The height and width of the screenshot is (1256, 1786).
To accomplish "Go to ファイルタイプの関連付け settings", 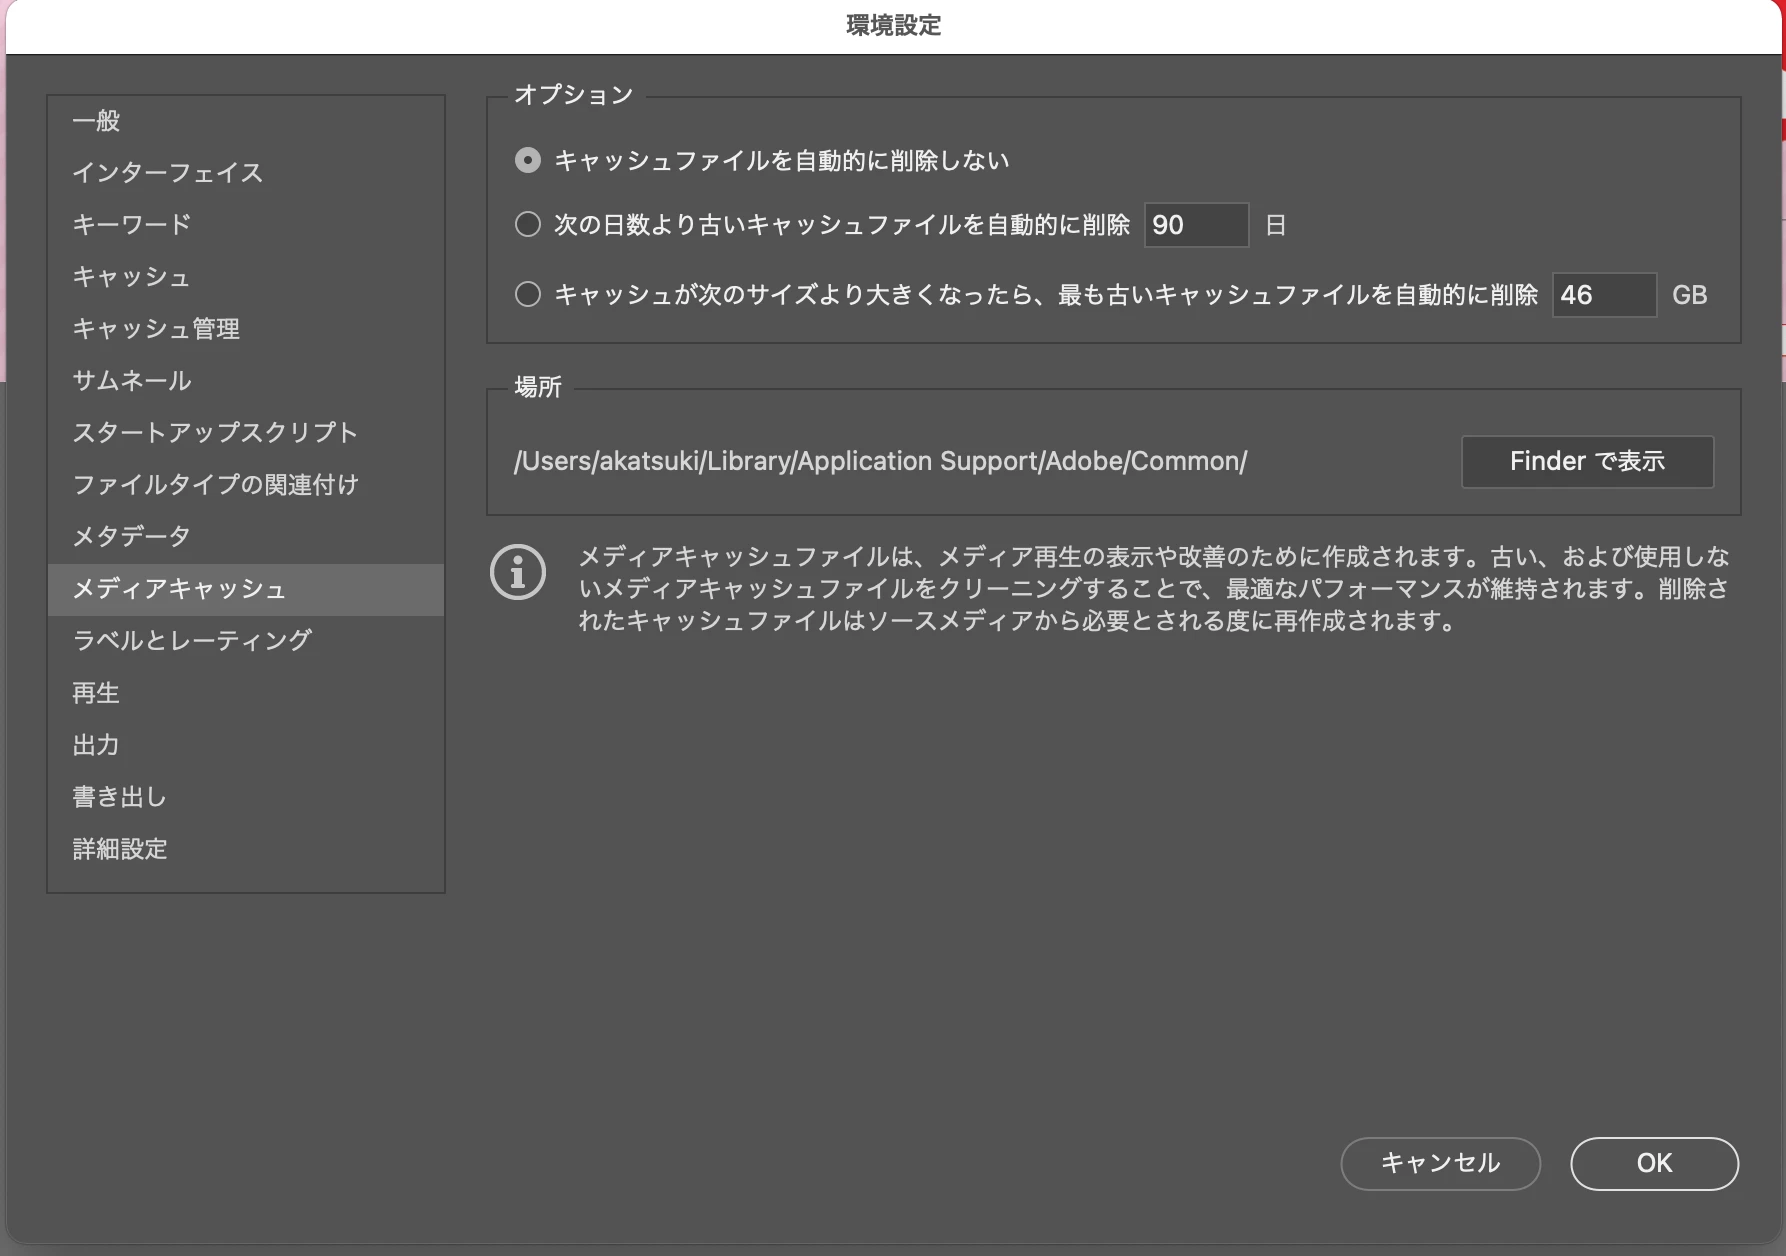I will (x=246, y=485).
